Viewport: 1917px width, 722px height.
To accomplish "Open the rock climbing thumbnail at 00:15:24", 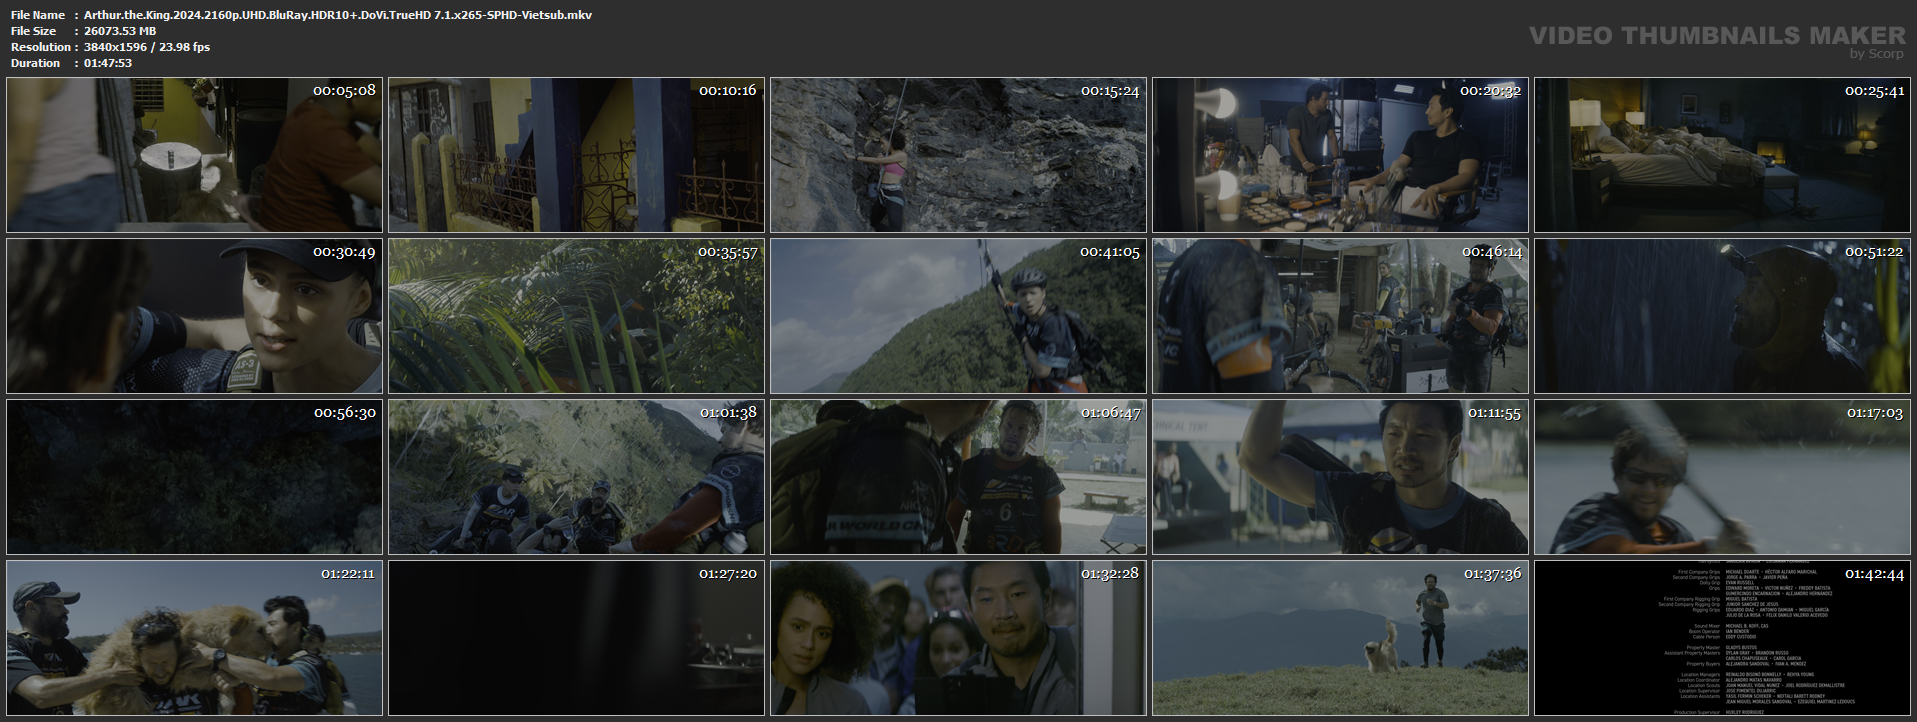I will pos(958,155).
